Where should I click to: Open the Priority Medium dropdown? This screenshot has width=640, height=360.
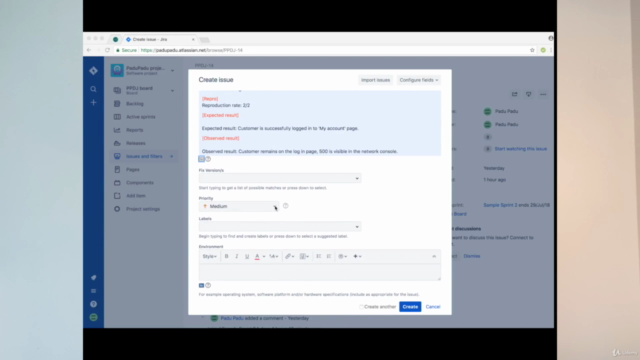[239, 207]
